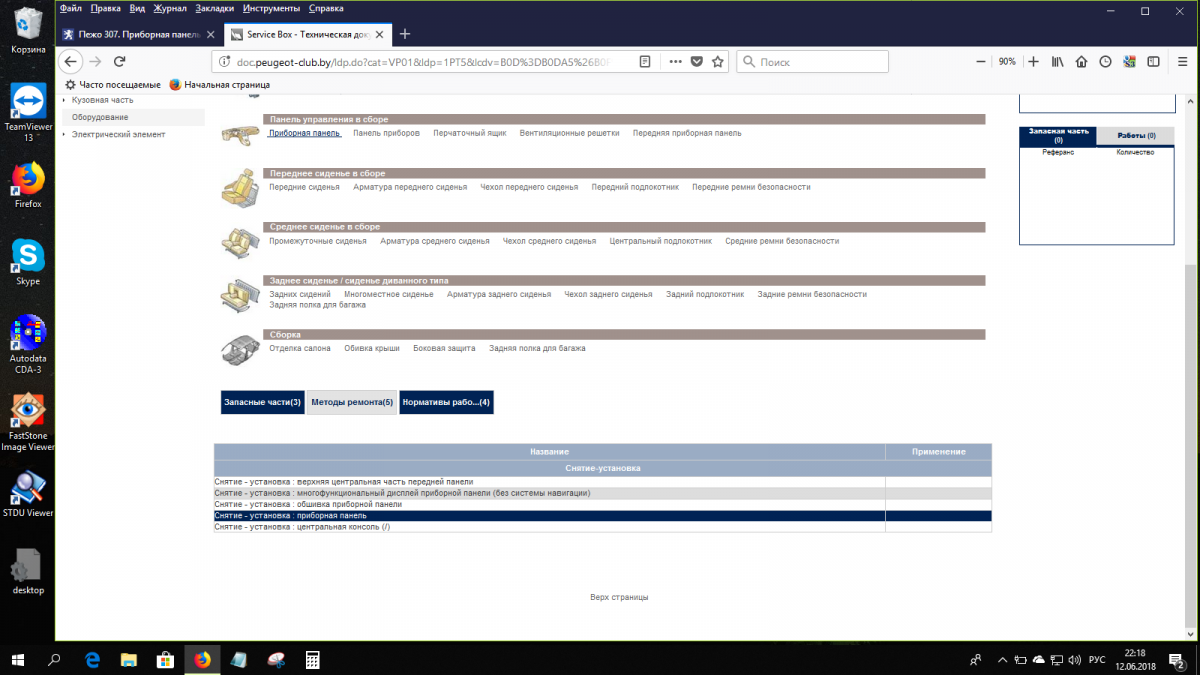
Task: Toggle reader view in the address bar
Action: [x=645, y=61]
